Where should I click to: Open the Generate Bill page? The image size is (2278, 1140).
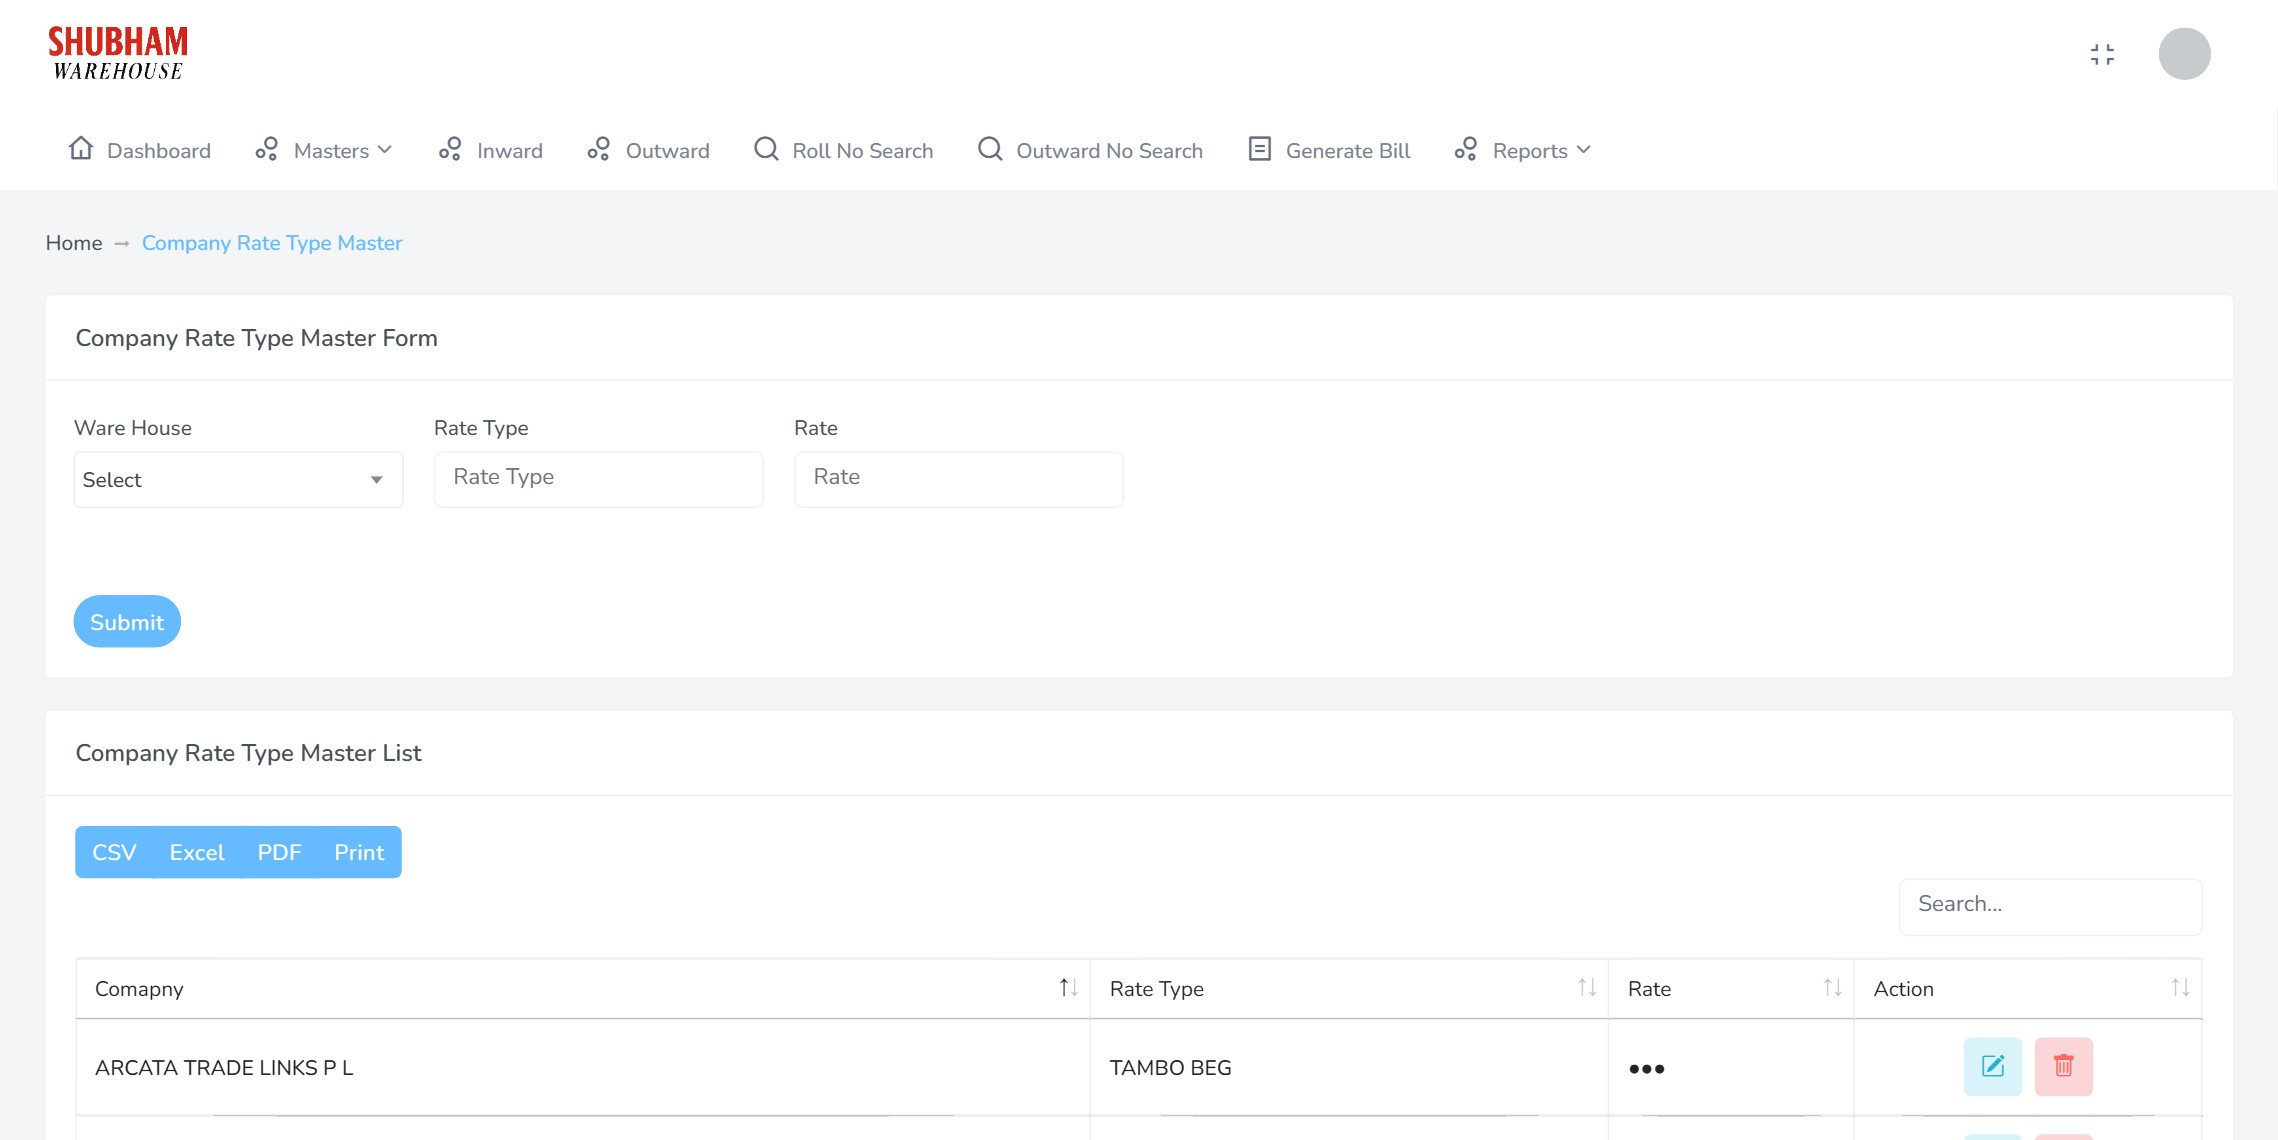tap(1330, 150)
